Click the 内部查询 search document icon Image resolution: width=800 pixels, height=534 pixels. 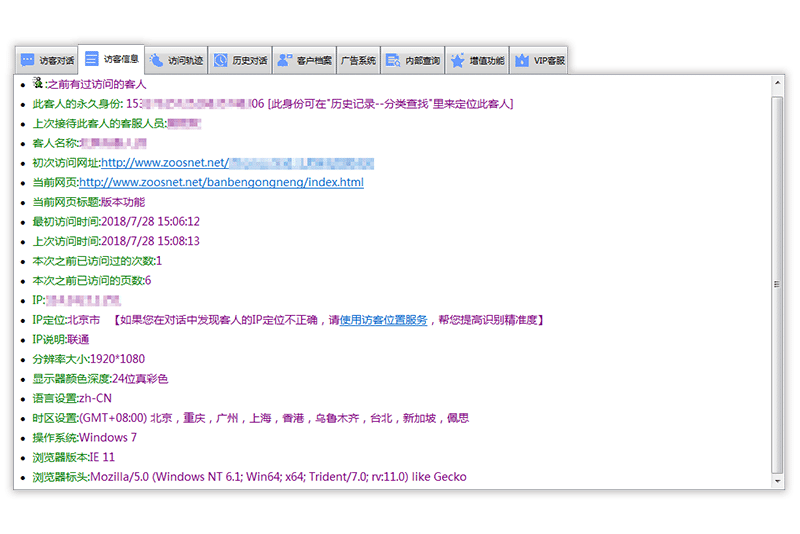tap(393, 61)
